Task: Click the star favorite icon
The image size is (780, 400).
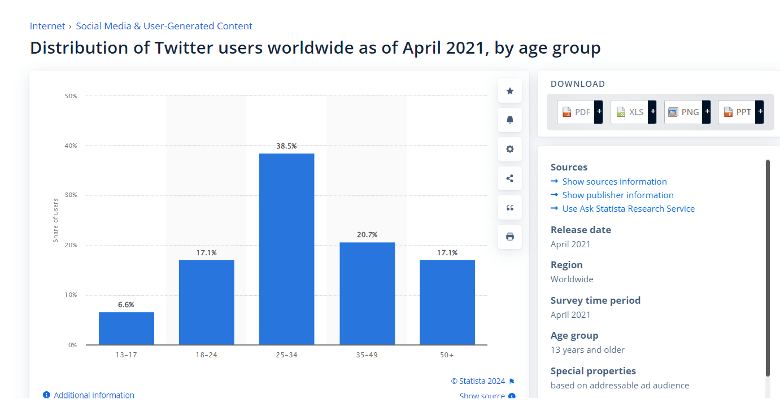Action: pyautogui.click(x=509, y=91)
